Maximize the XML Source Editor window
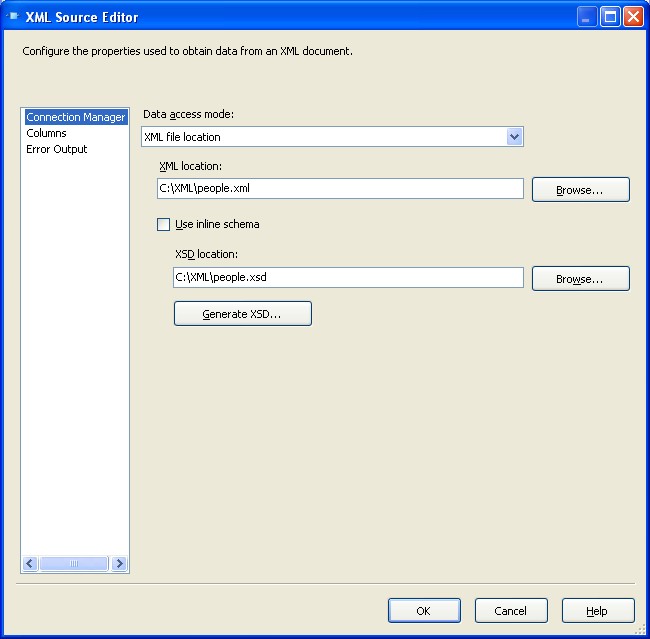The image size is (650, 639). [611, 17]
